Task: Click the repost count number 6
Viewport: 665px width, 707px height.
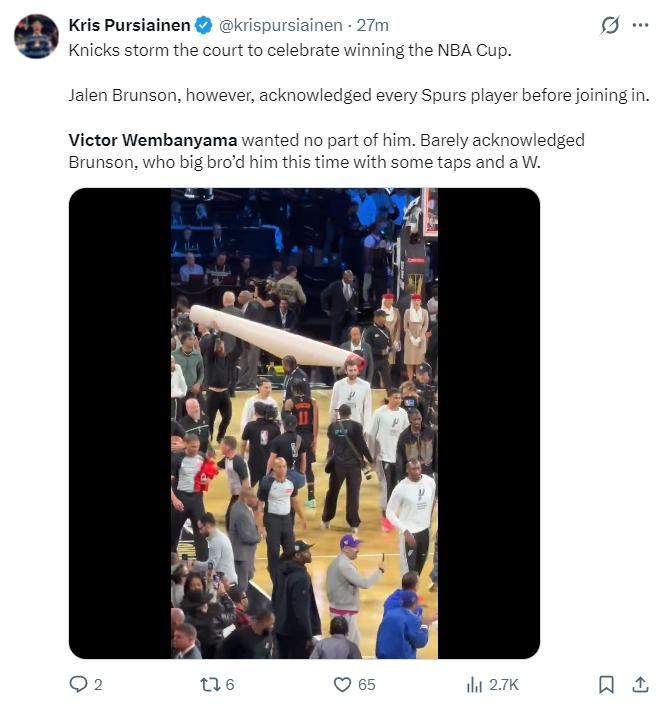Action: coord(230,685)
